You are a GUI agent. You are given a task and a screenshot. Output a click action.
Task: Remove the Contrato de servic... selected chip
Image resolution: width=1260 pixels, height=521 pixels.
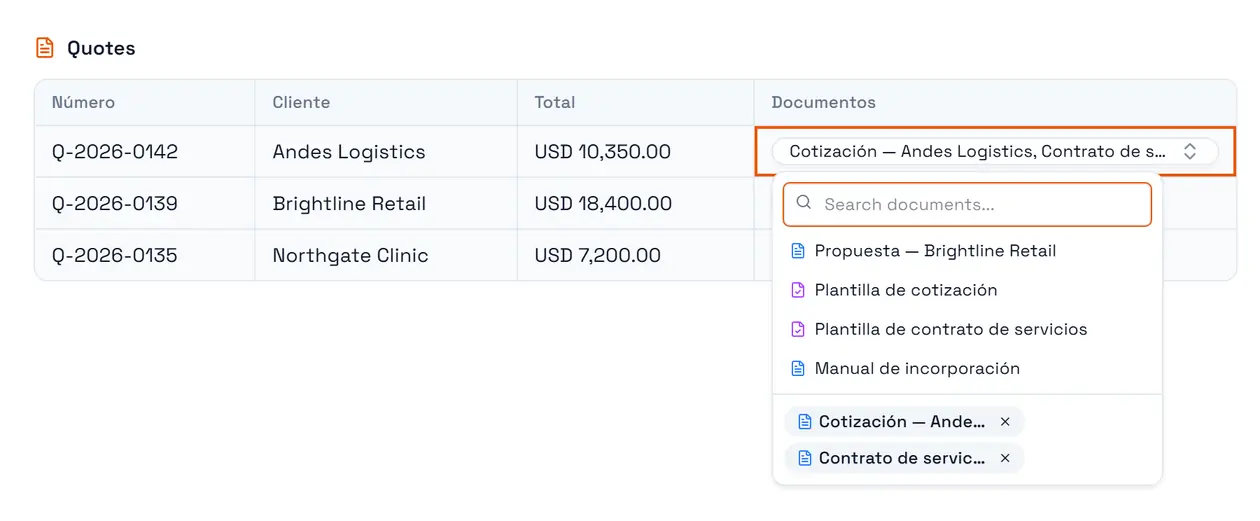click(x=1005, y=458)
